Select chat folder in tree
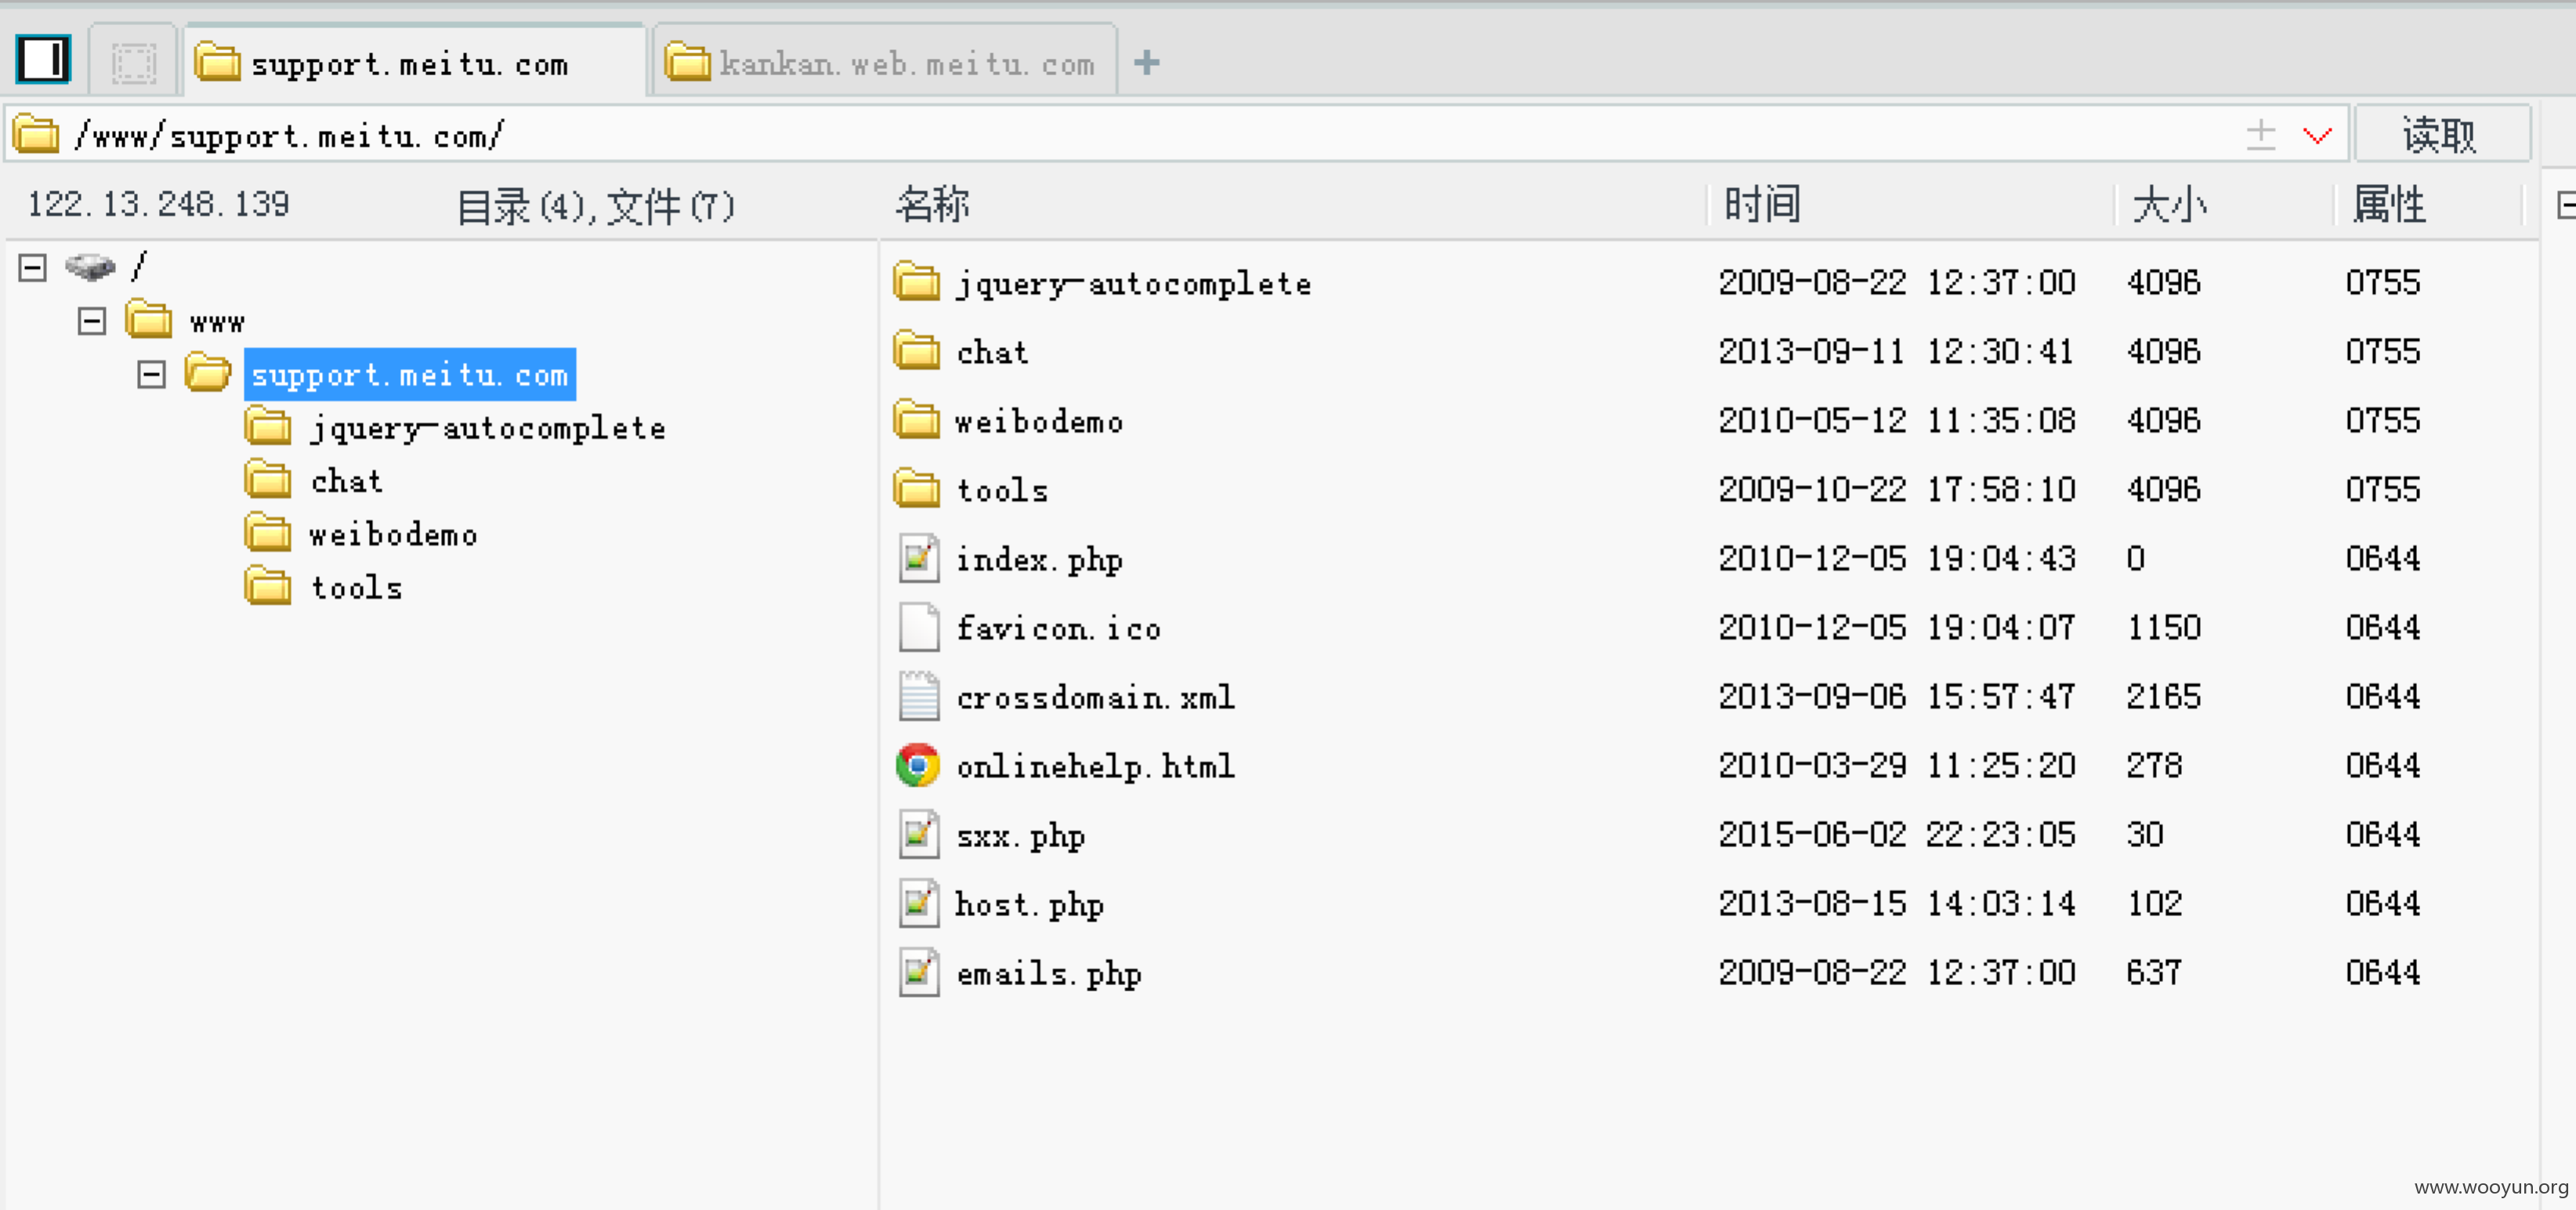The width and height of the screenshot is (2576, 1210). point(346,481)
